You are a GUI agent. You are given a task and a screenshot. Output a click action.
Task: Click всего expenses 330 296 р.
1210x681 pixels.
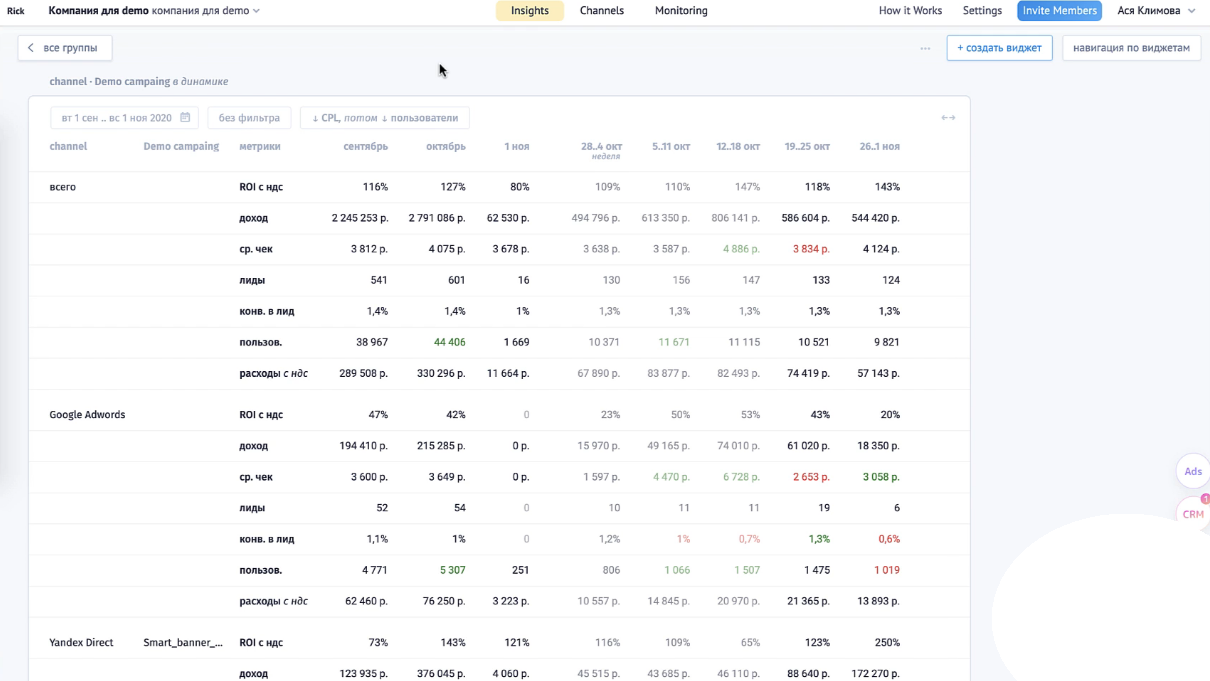[x=441, y=373]
